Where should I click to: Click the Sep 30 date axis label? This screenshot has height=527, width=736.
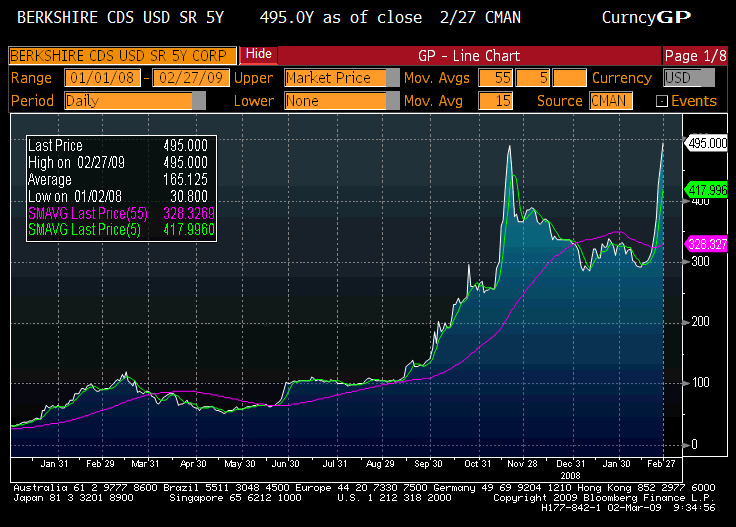(x=428, y=464)
